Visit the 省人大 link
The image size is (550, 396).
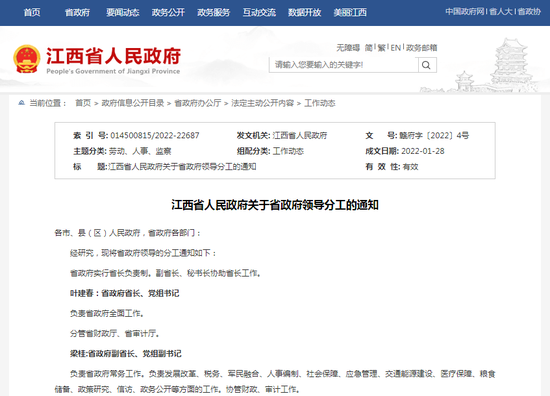tap(501, 12)
